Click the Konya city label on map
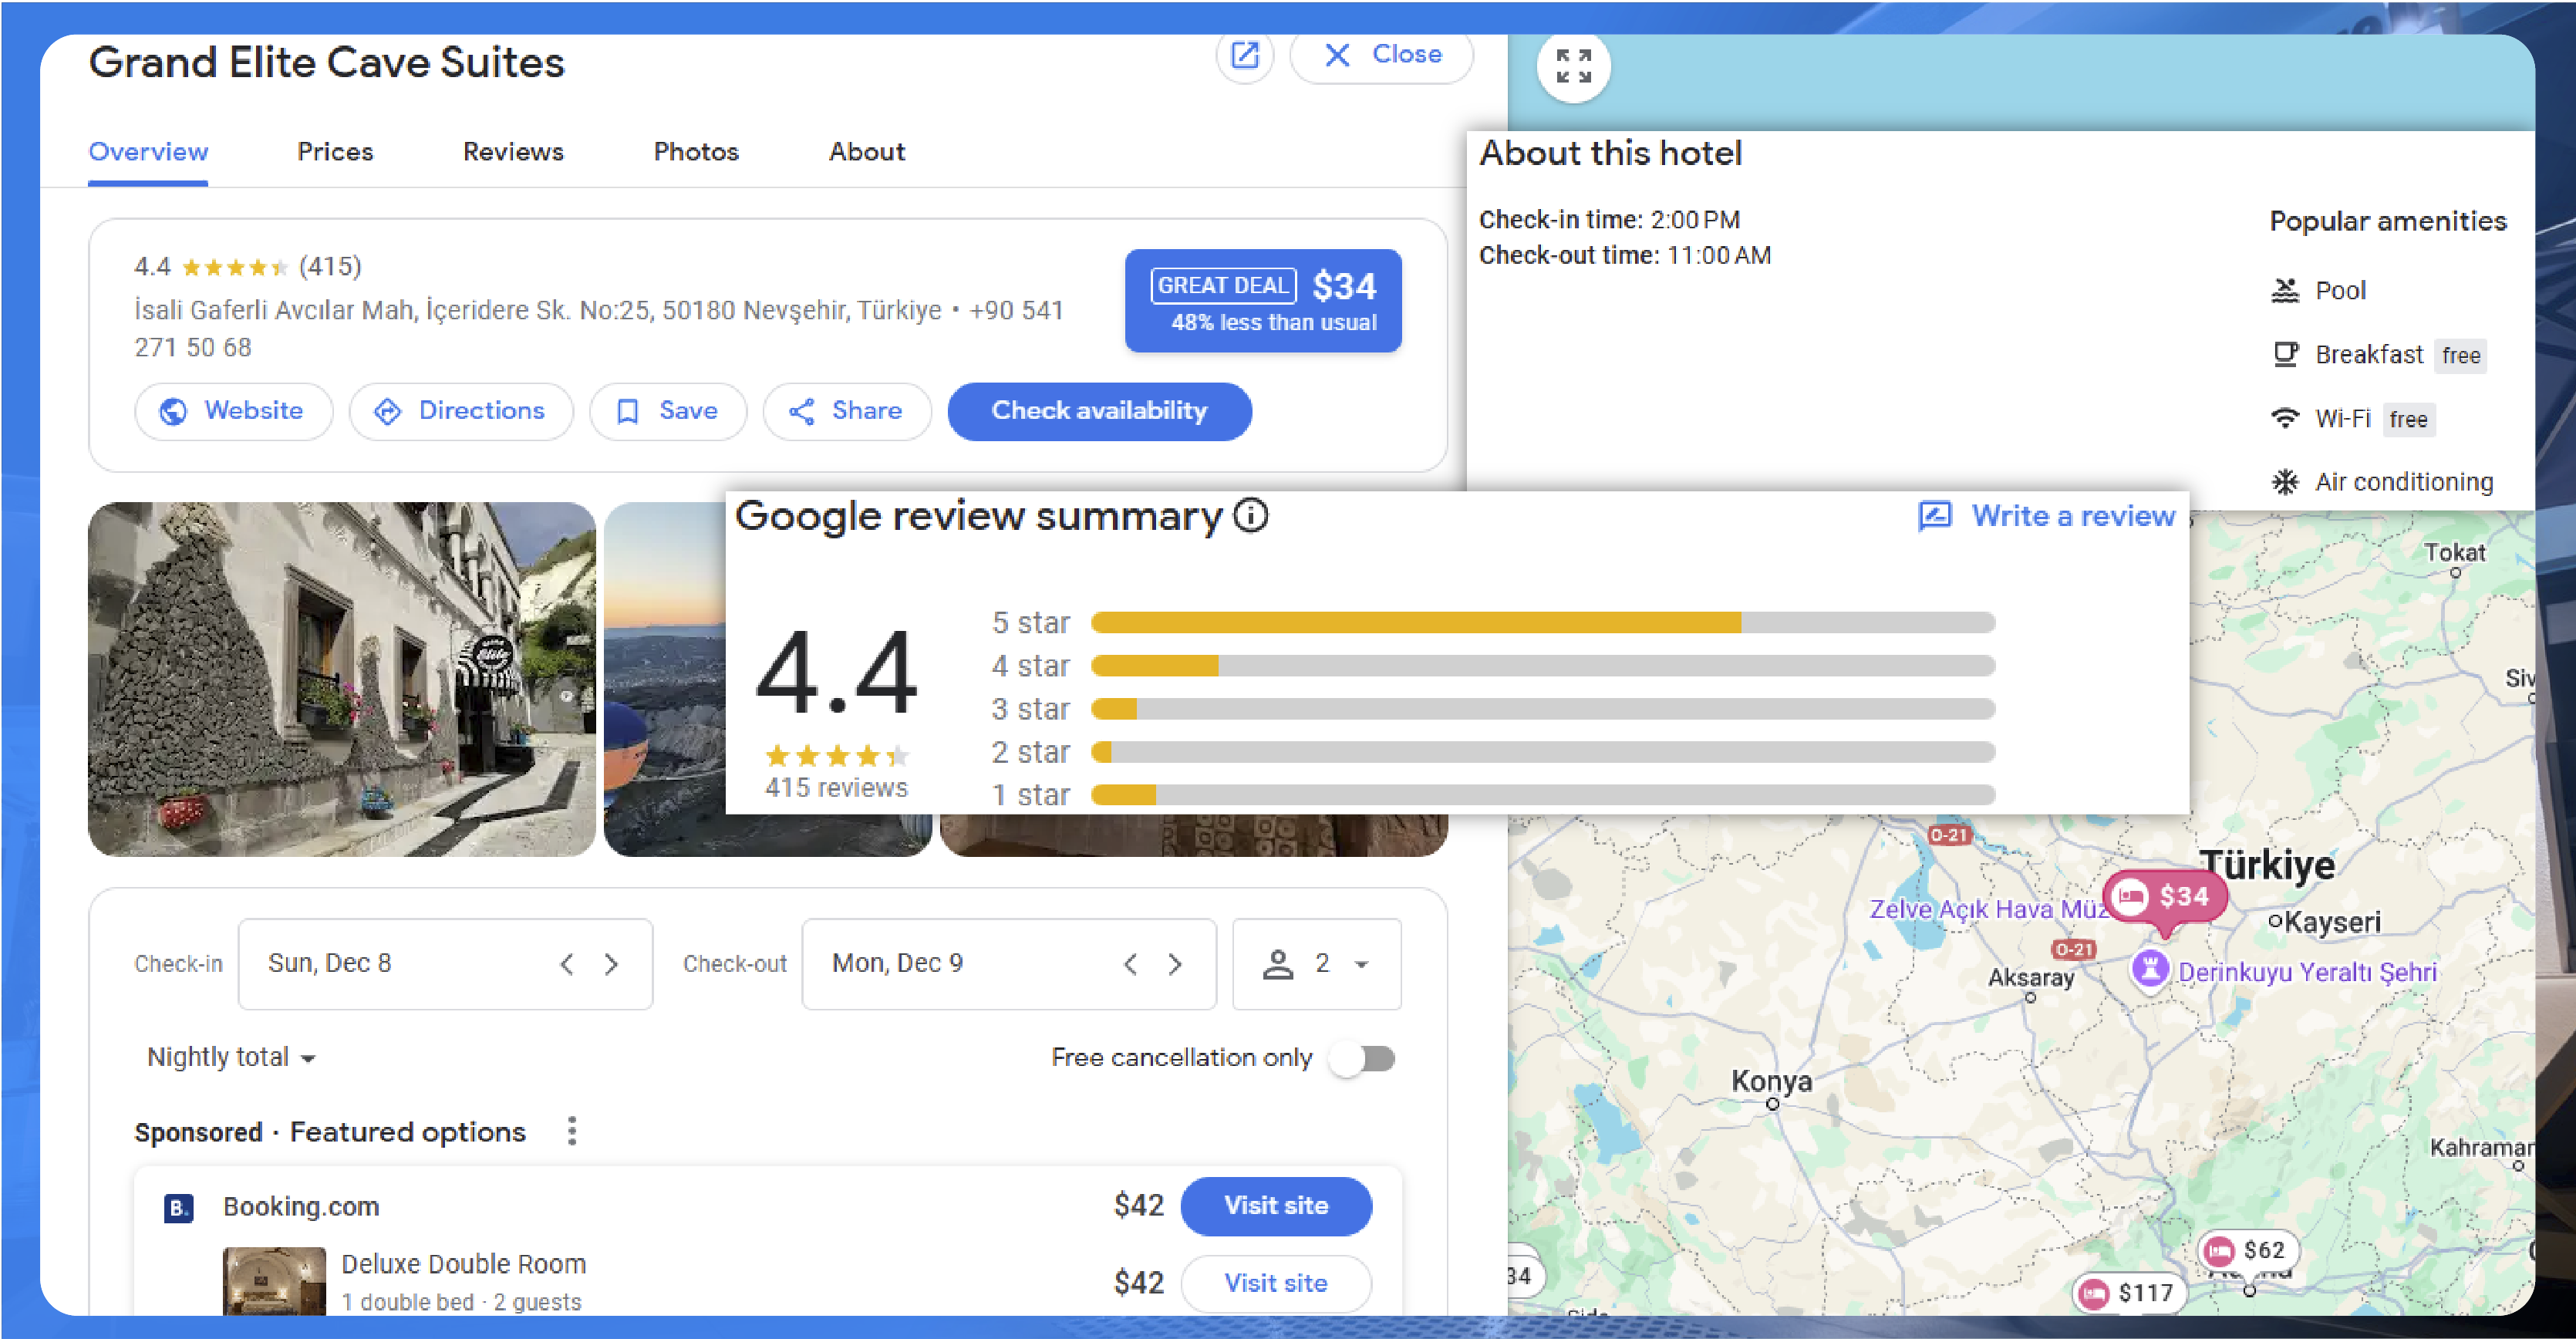This screenshot has height=1339, width=2576. [x=1772, y=1081]
